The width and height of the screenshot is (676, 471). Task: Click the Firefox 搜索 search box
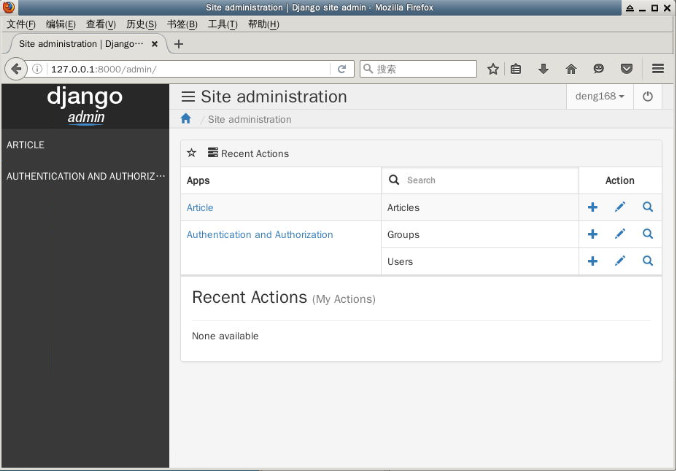point(418,69)
